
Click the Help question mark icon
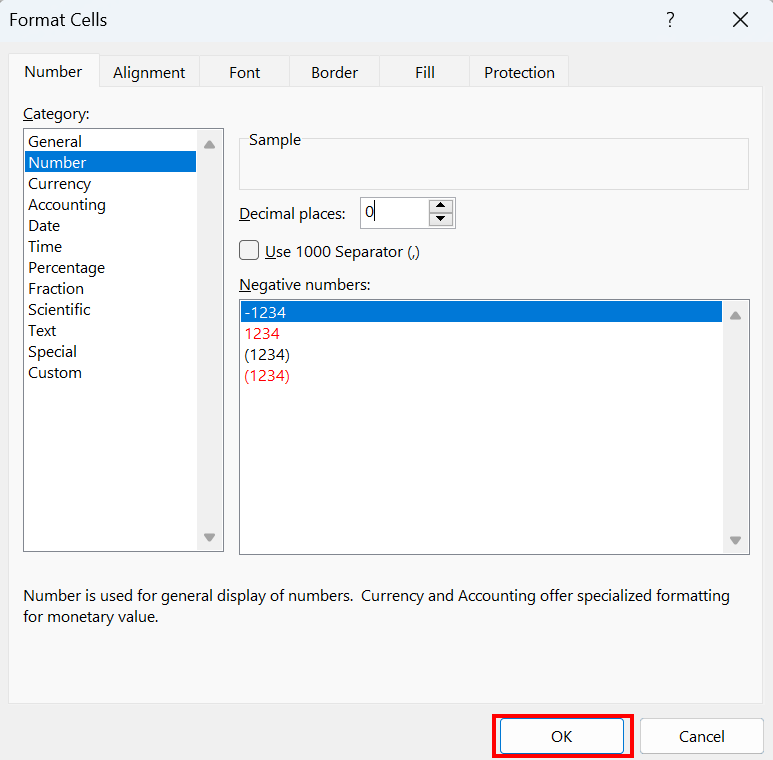point(670,20)
